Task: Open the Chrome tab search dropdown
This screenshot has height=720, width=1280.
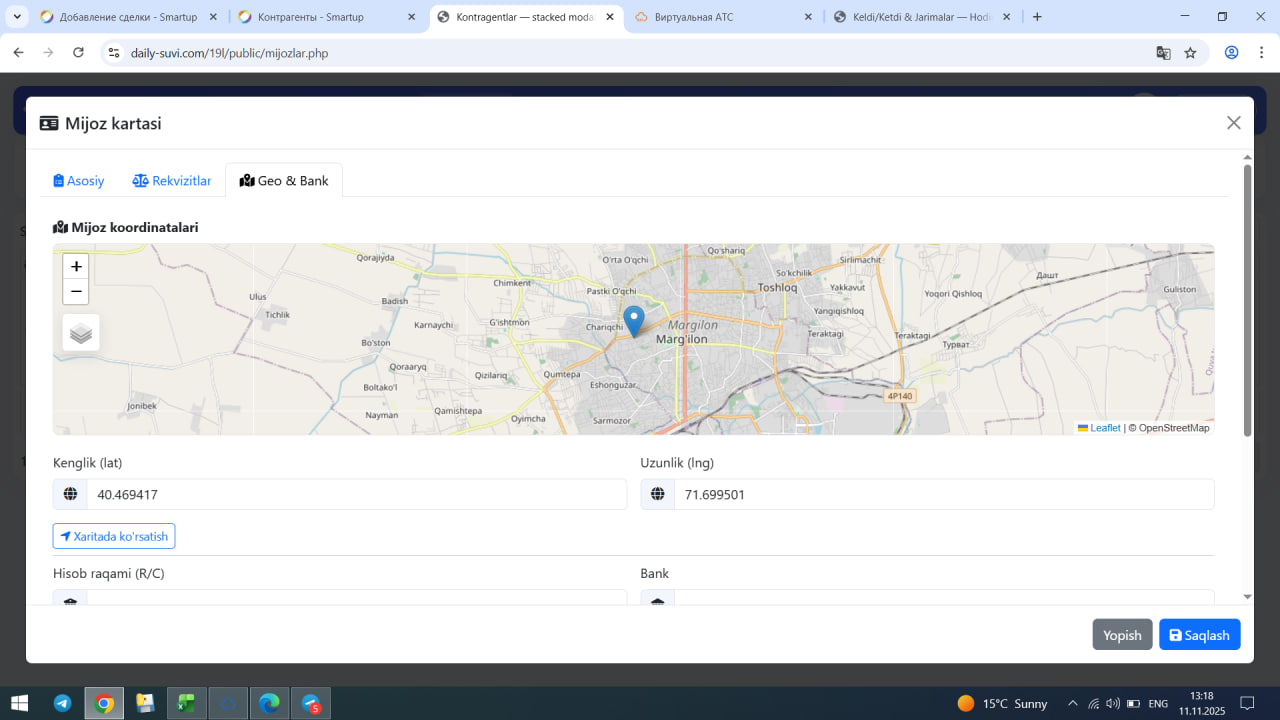Action: coord(17,17)
